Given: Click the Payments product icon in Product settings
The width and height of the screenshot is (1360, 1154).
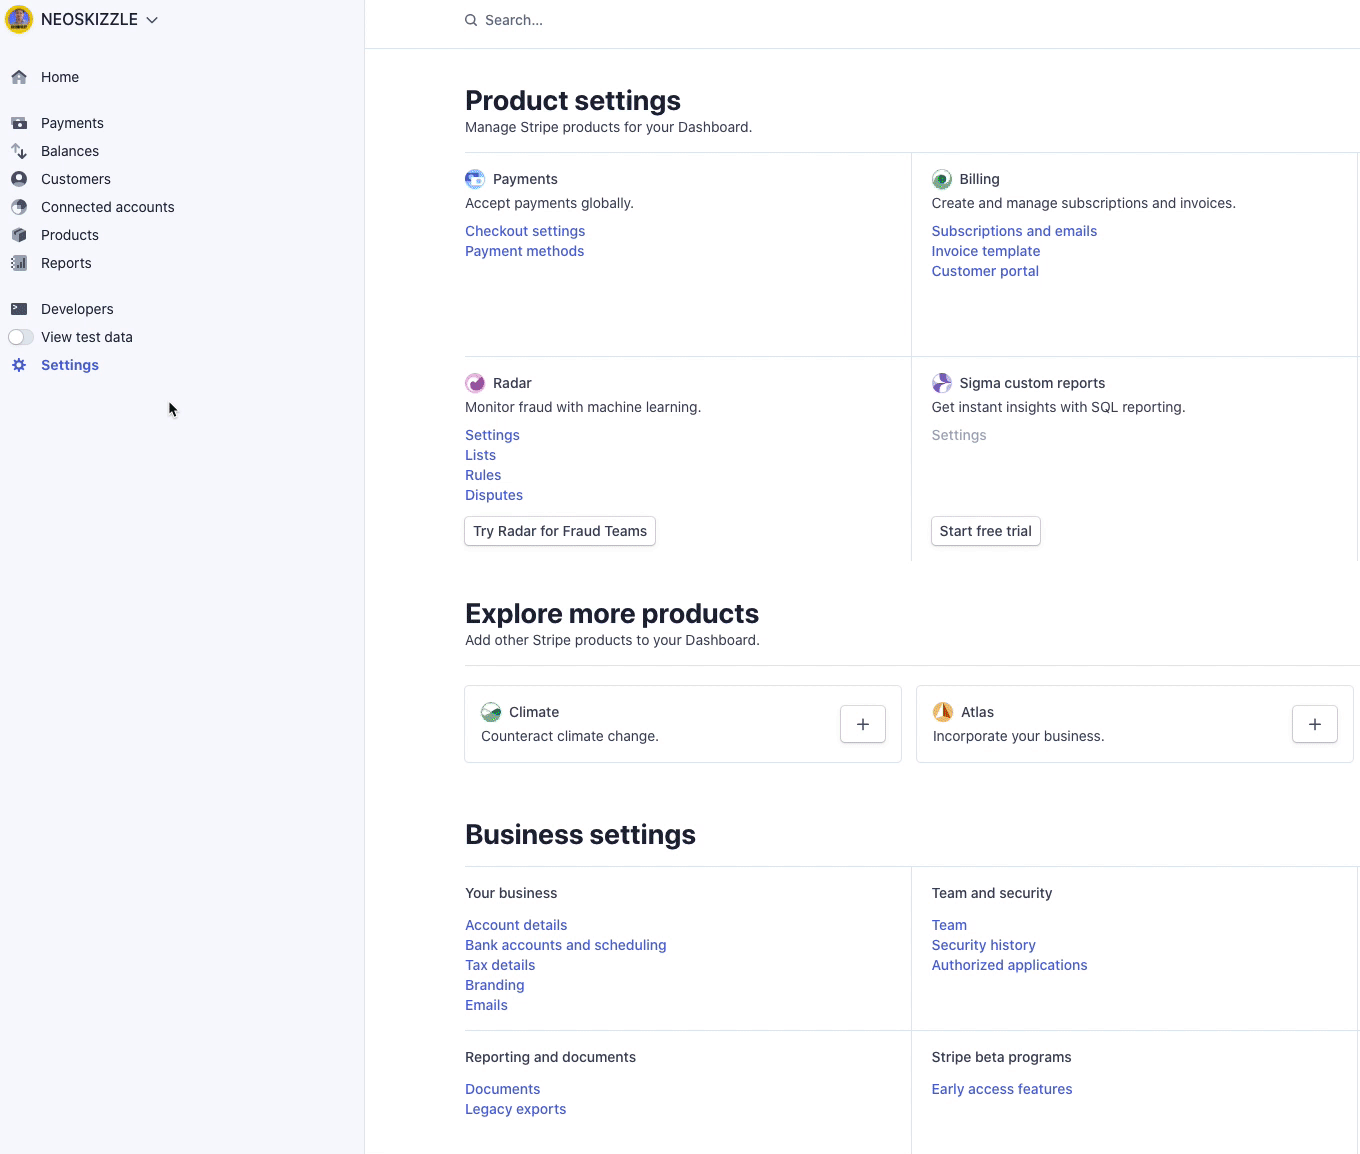Looking at the screenshot, I should (x=475, y=179).
